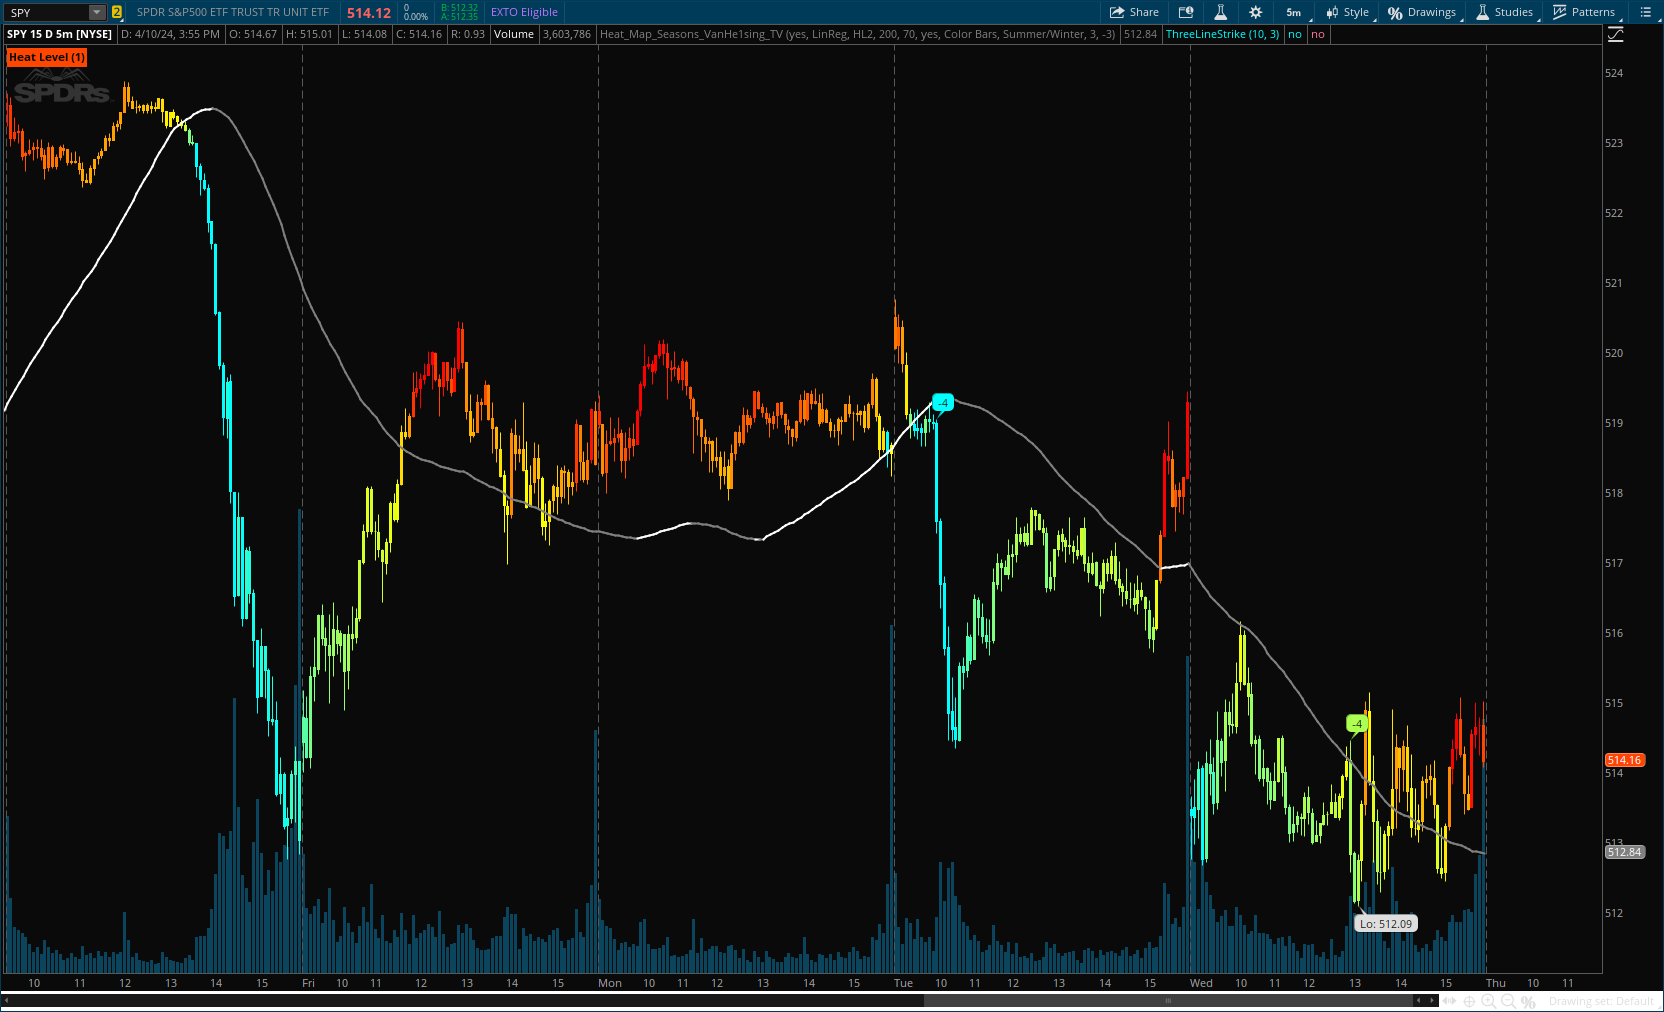The image size is (1664, 1012).
Task: Click the B: 512.32 bid value
Action: point(460,8)
